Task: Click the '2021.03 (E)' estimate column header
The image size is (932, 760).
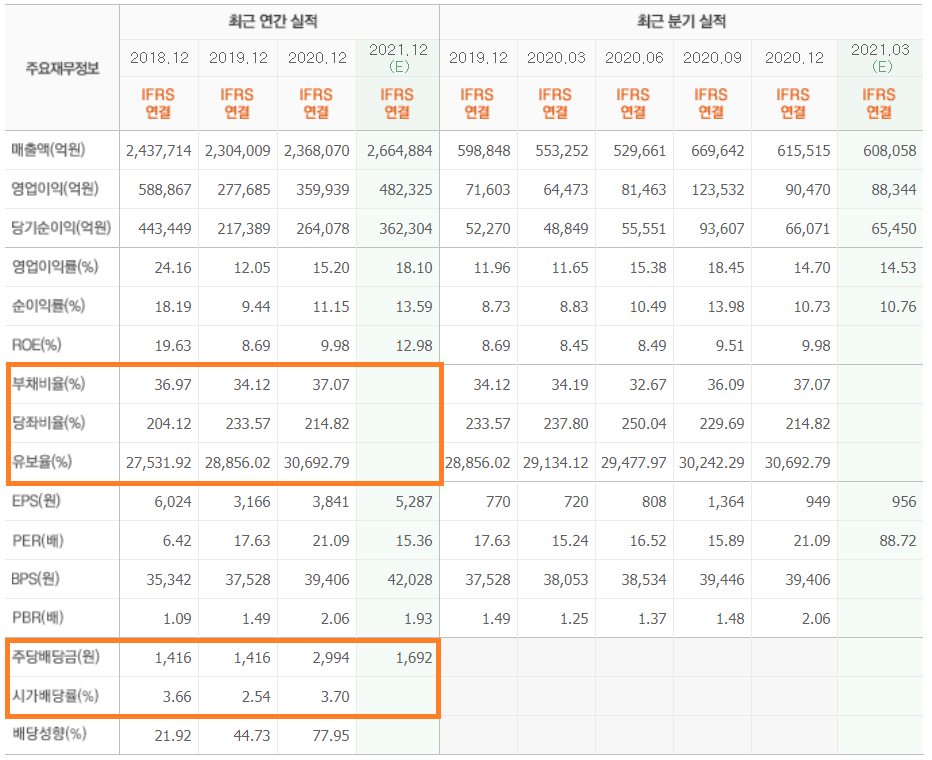Action: pyautogui.click(x=880, y=58)
